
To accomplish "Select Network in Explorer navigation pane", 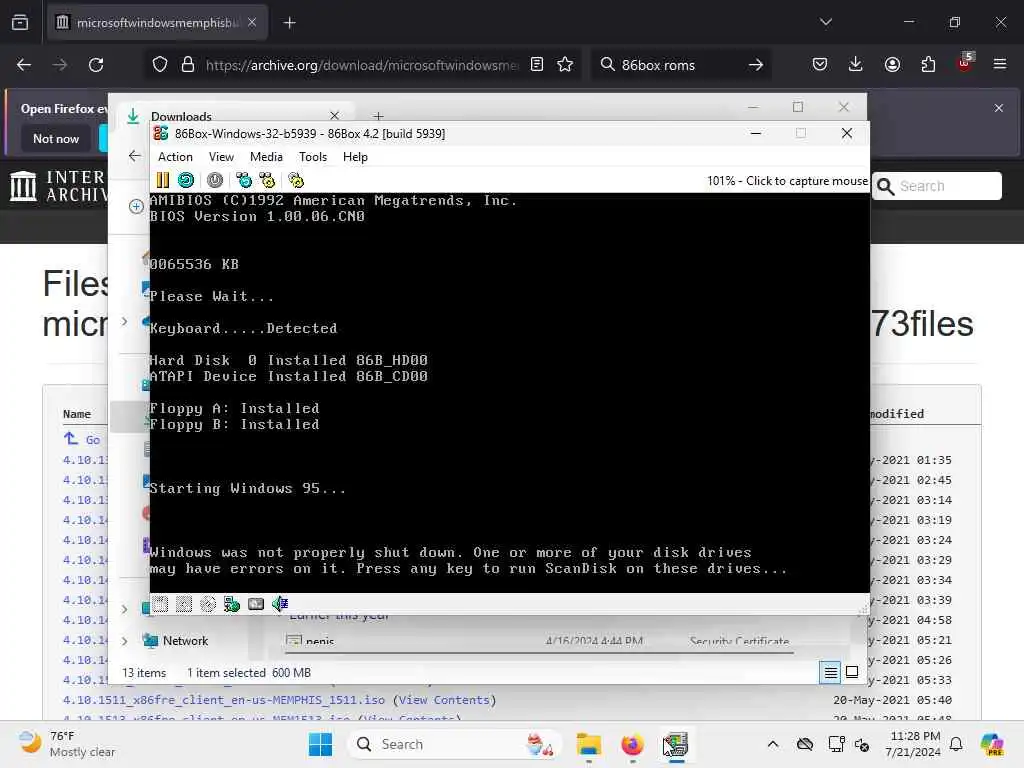I will click(185, 641).
